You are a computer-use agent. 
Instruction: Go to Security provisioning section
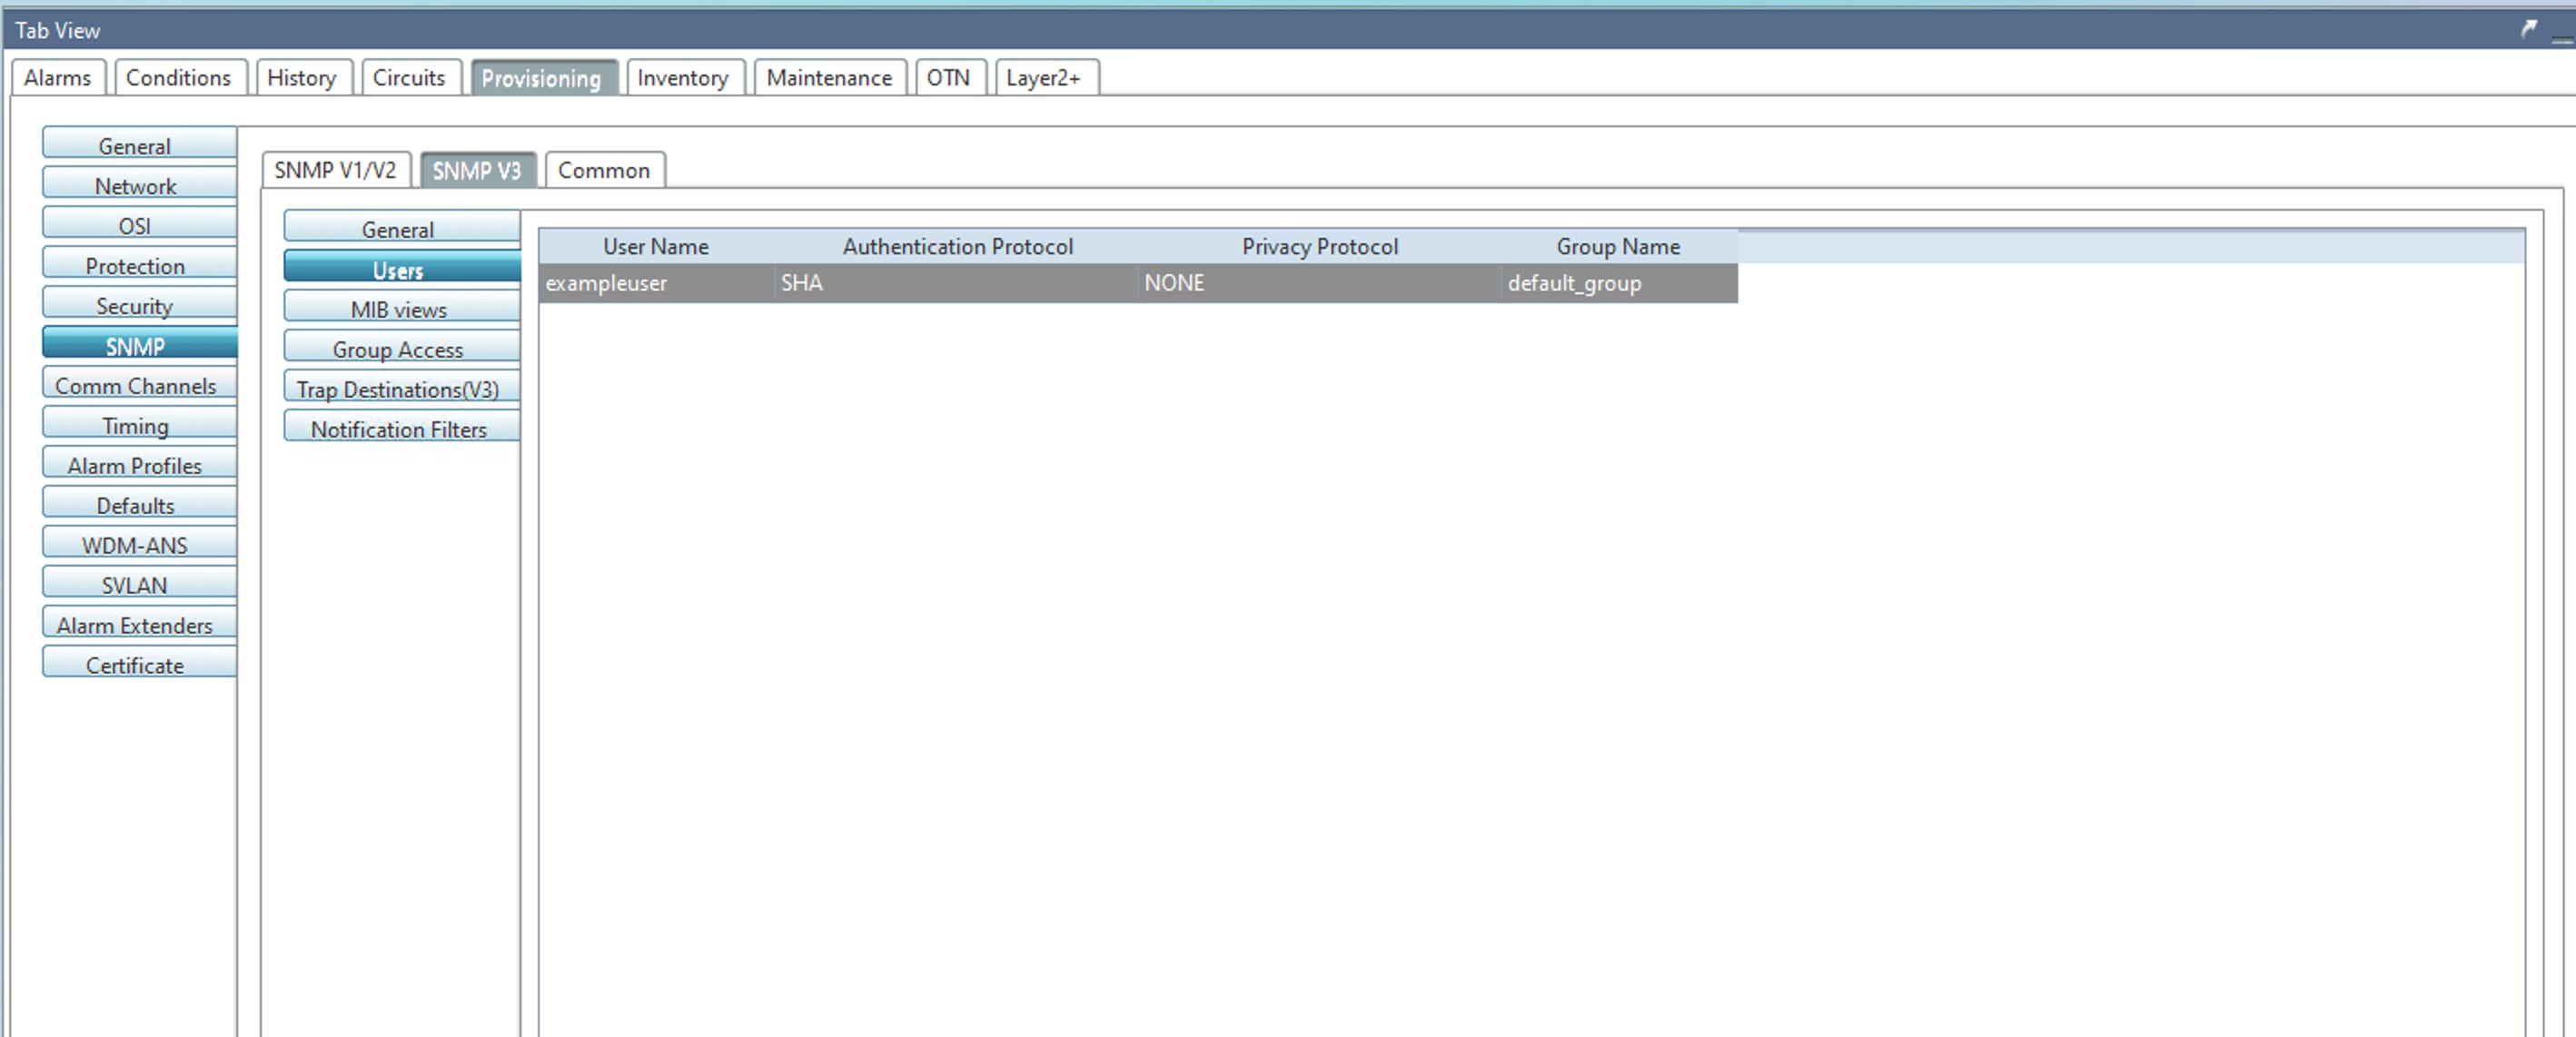(x=136, y=306)
